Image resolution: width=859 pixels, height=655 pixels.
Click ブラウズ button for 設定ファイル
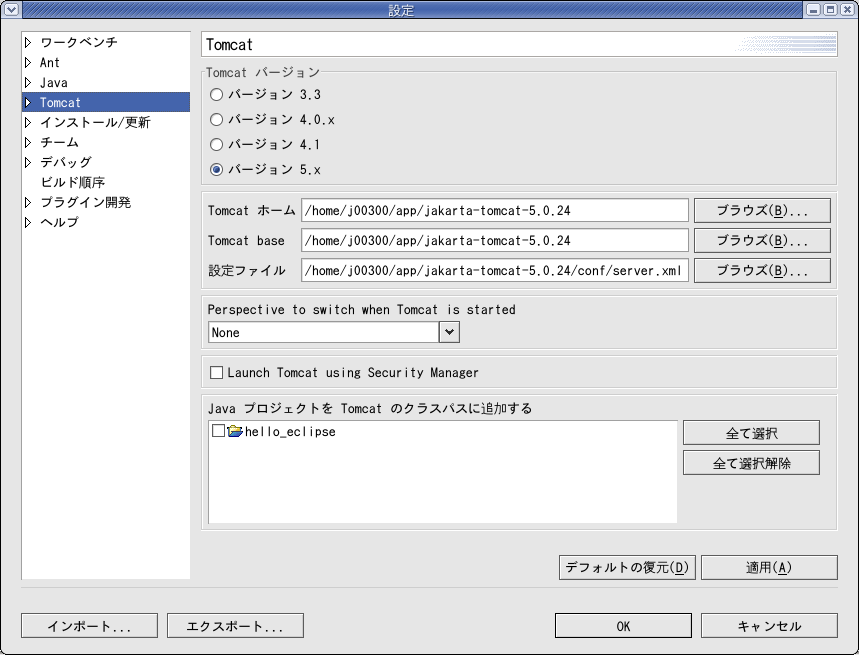point(762,271)
